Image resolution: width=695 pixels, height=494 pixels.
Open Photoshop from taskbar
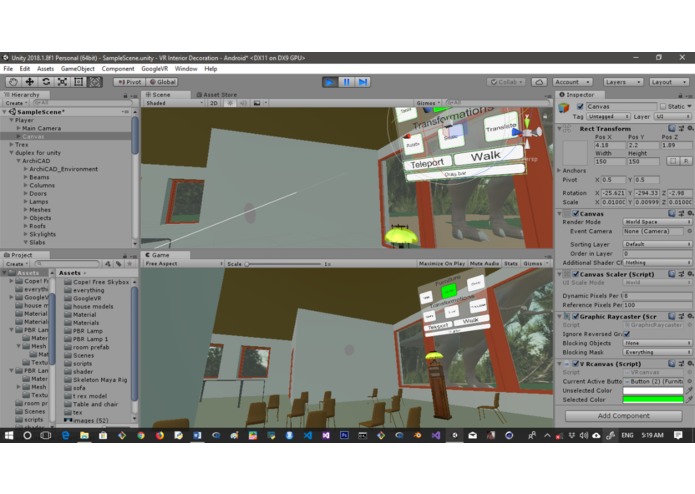pos(344,436)
